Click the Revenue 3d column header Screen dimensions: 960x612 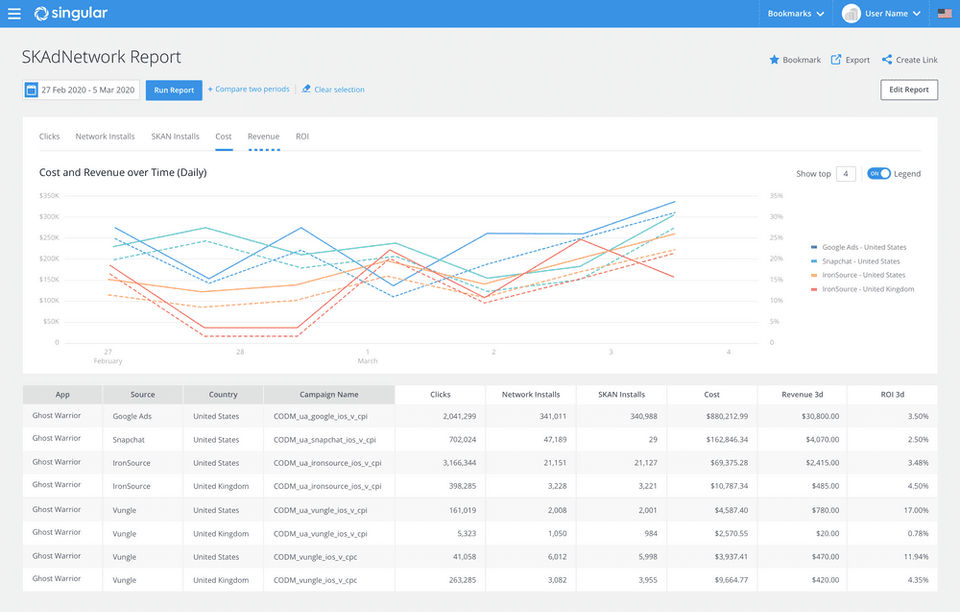[802, 395]
